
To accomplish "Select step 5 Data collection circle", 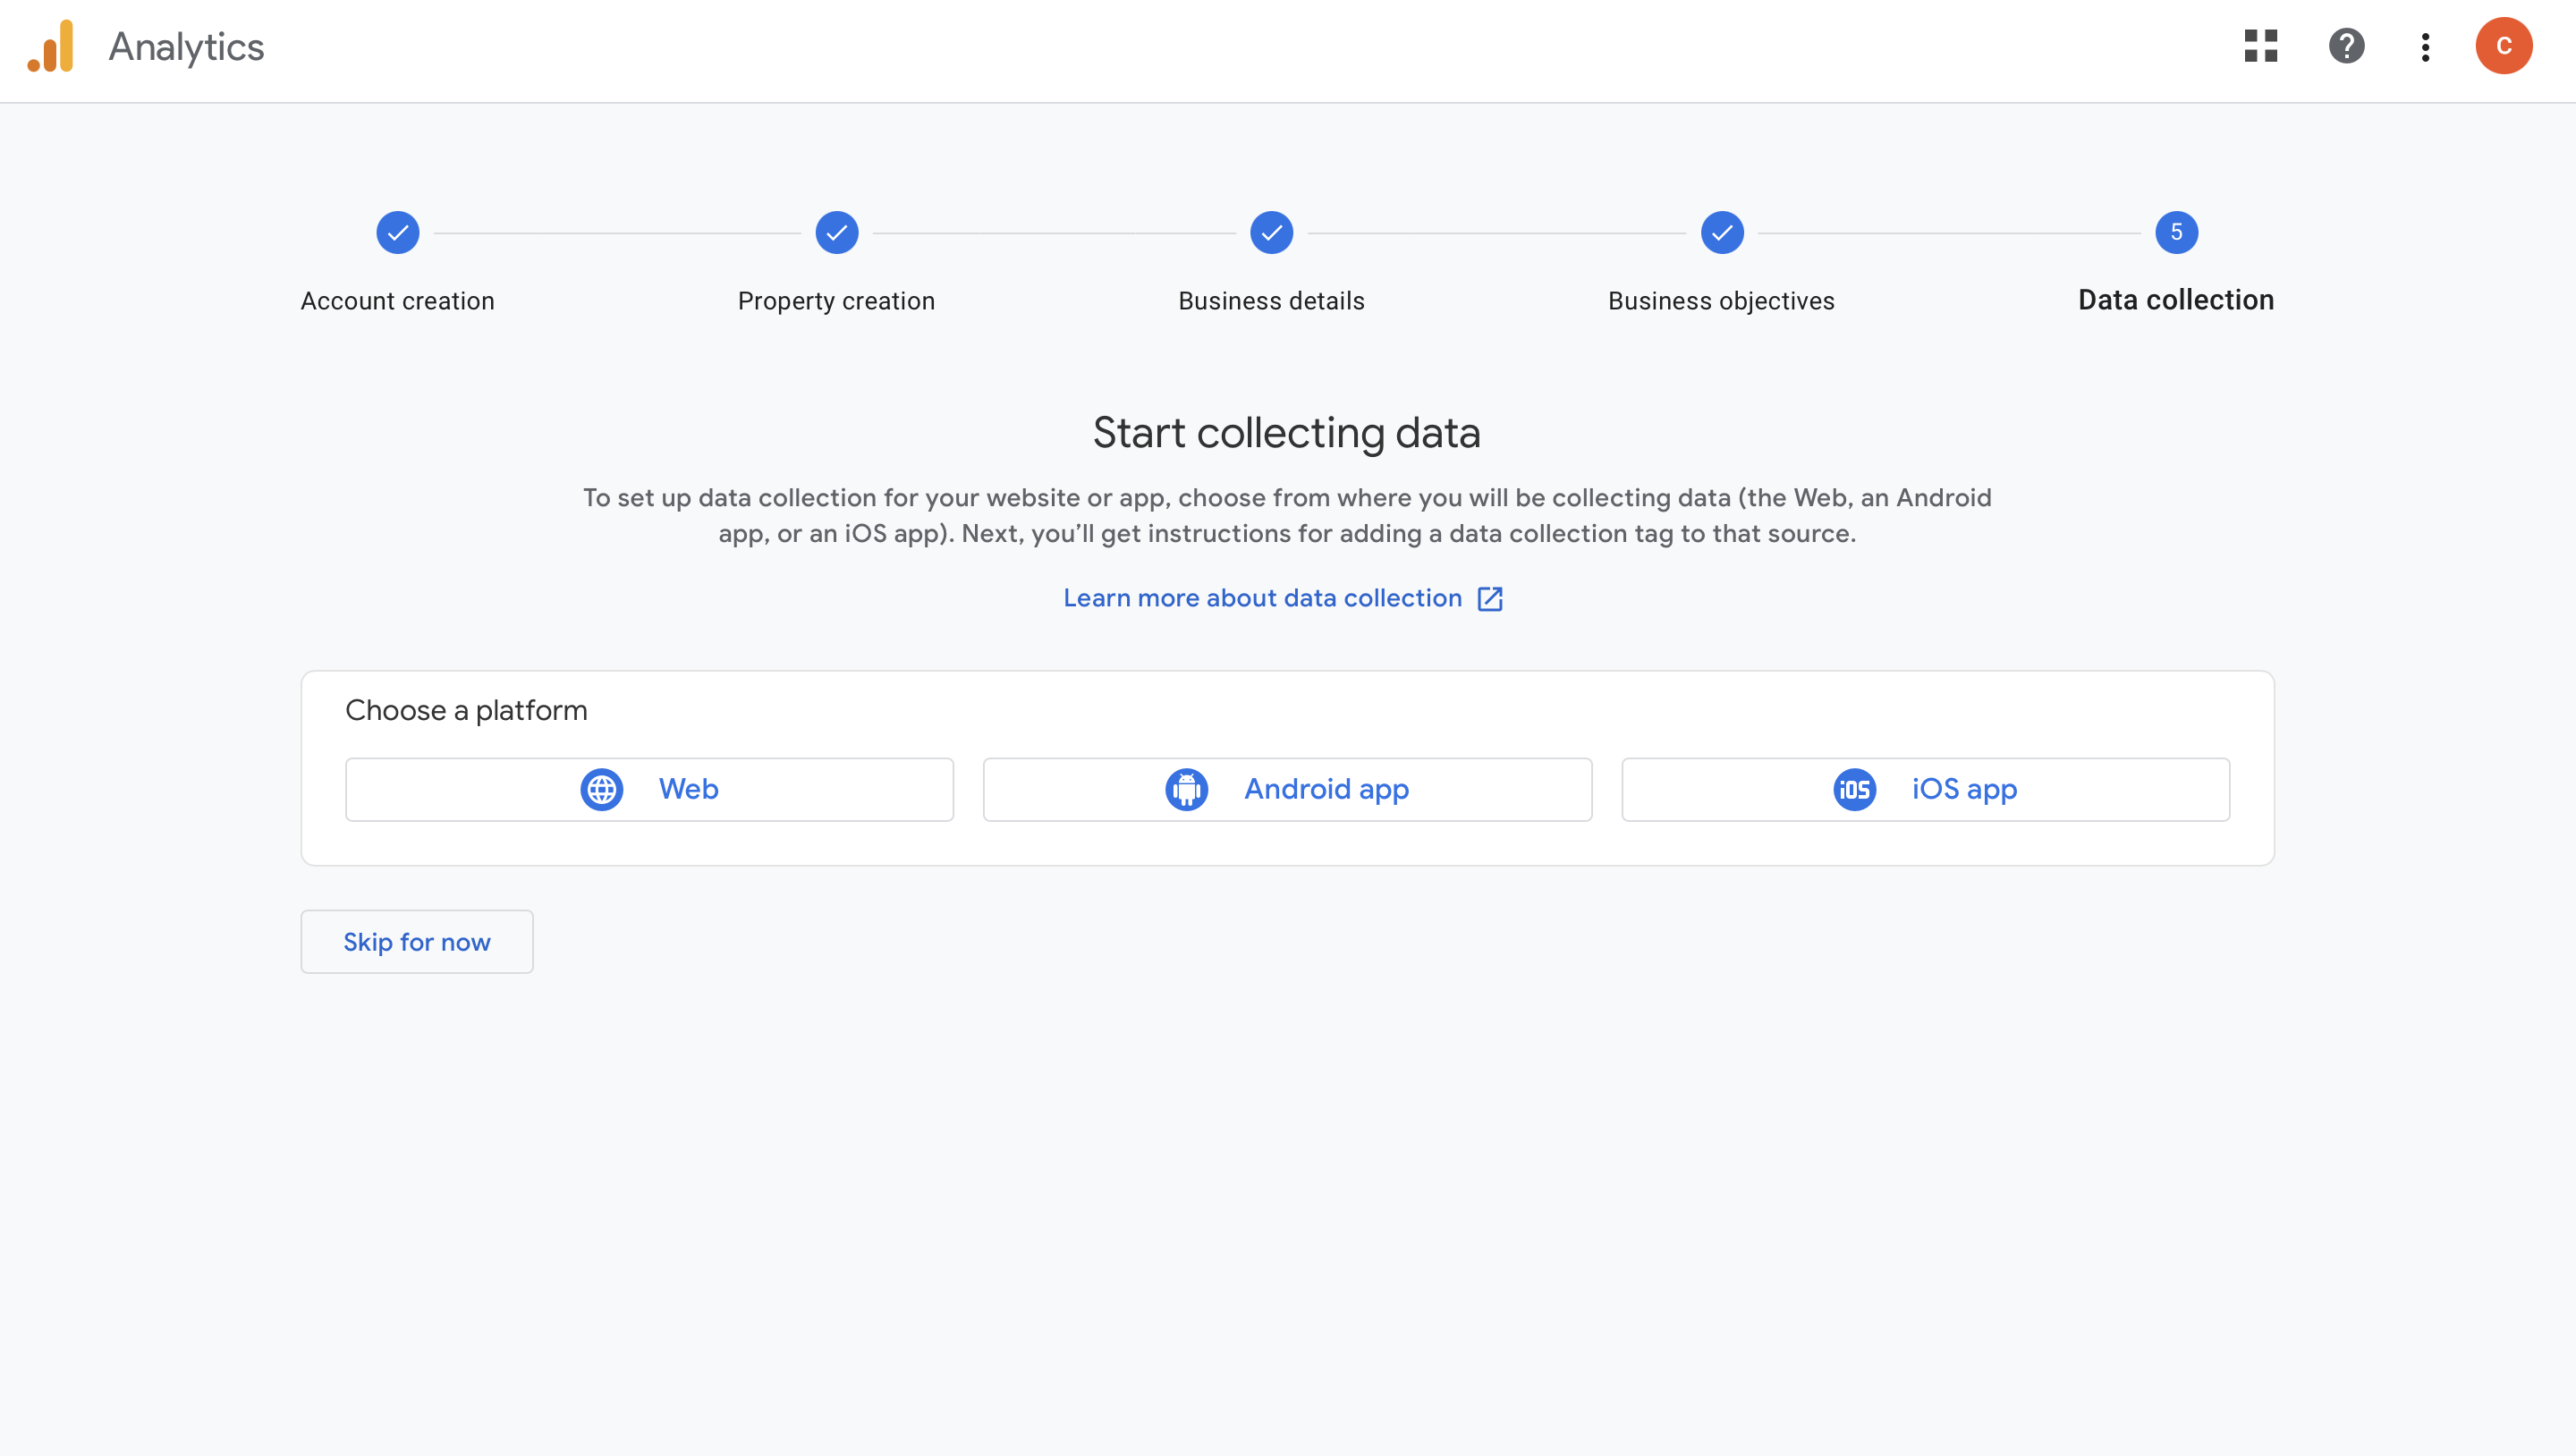I will 2176,233.
